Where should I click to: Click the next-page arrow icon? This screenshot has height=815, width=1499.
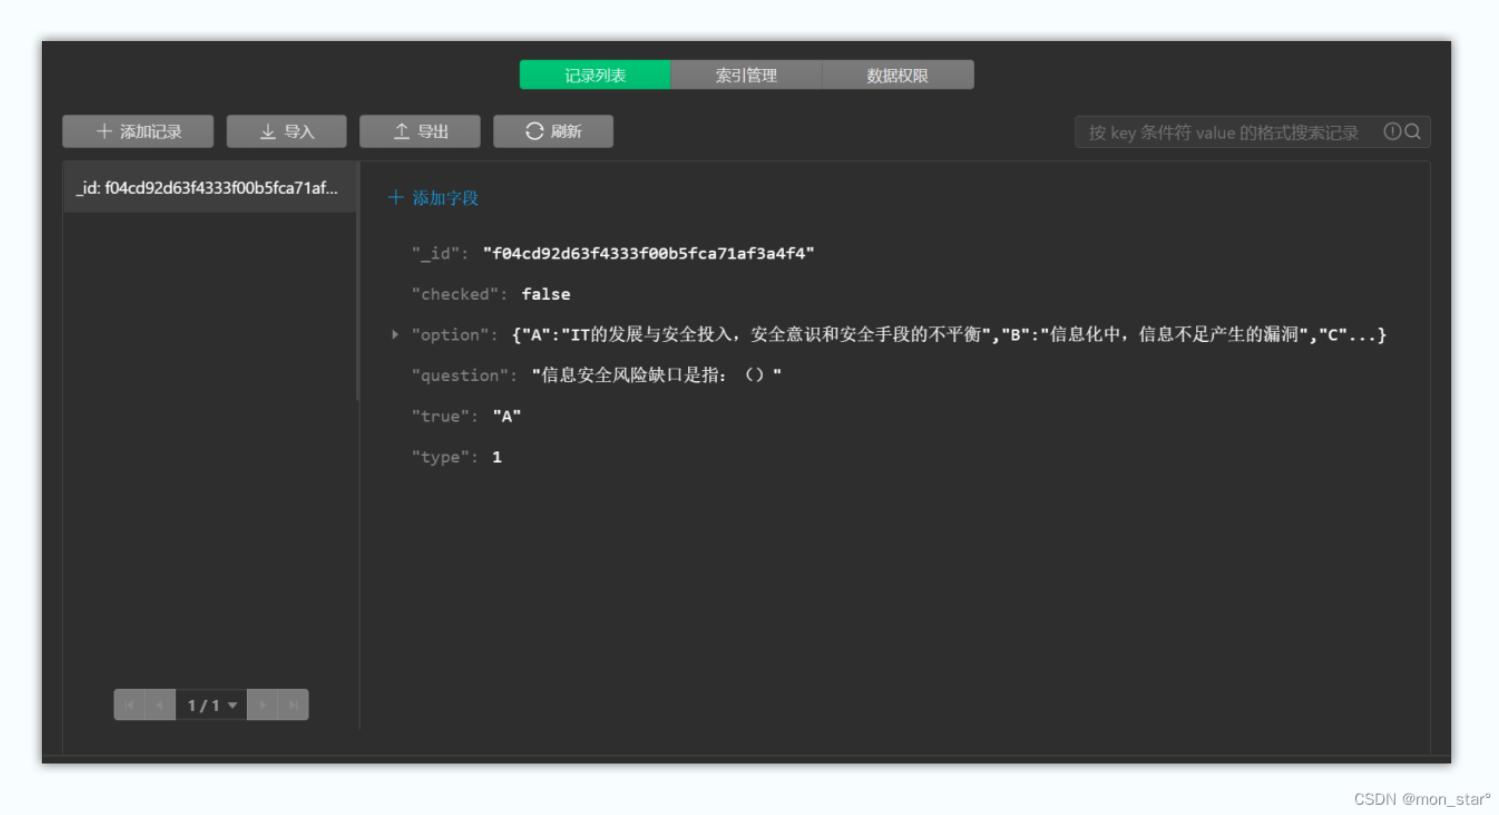[x=264, y=704]
